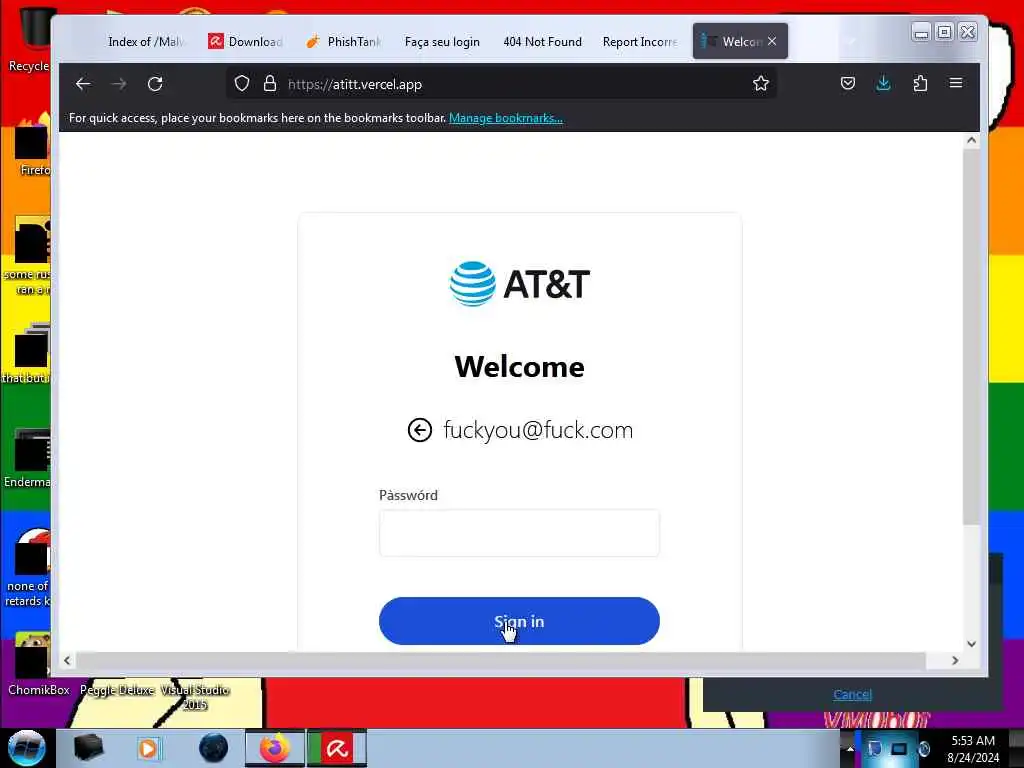Click the Sign in button

(519, 621)
